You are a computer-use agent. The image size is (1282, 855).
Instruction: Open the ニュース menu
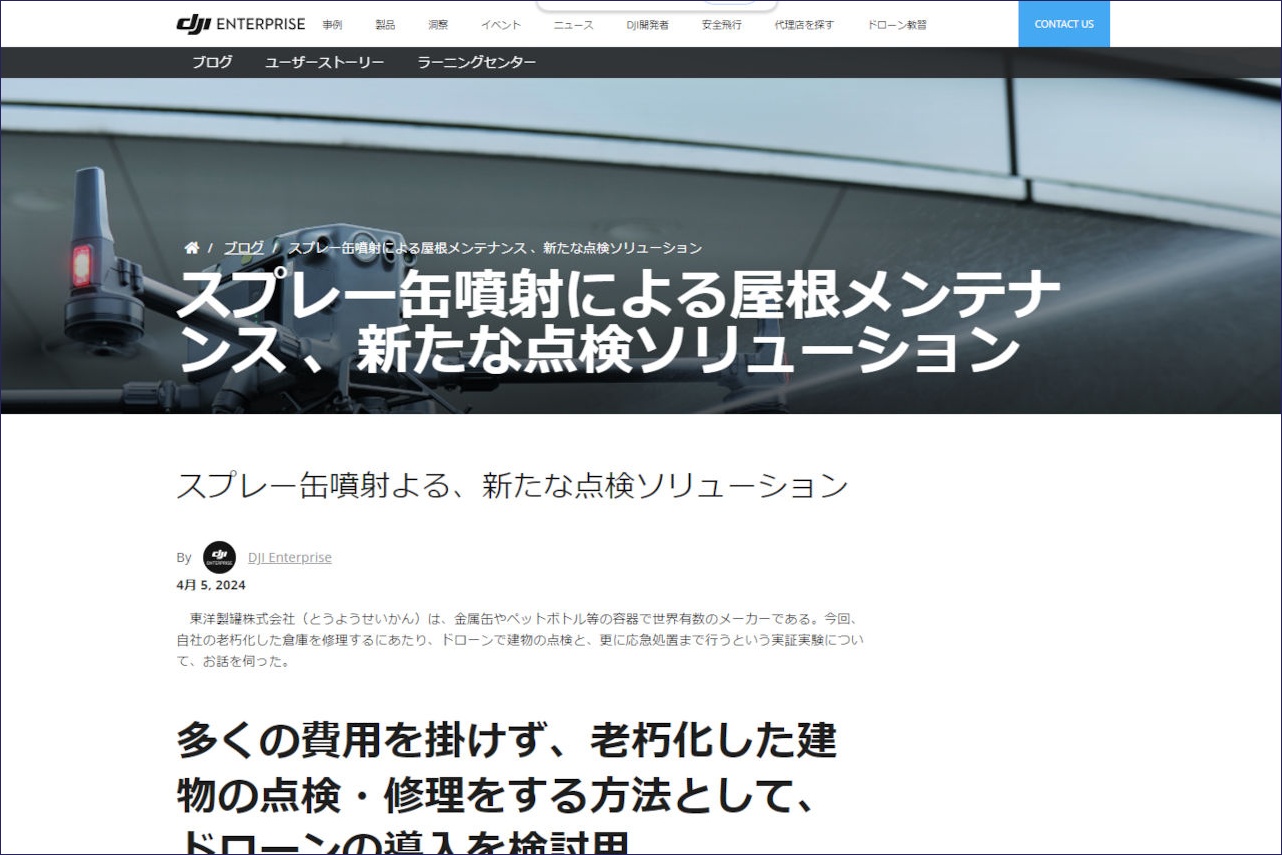click(x=571, y=25)
